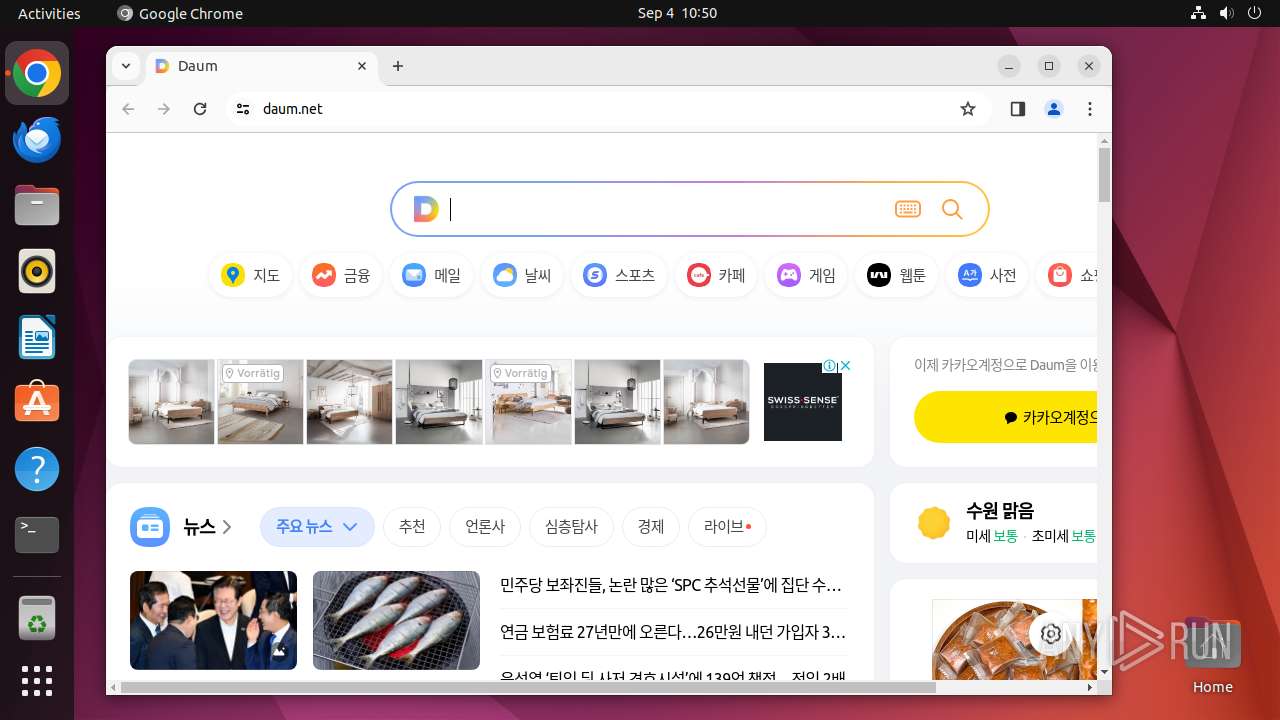Open AdChoices info icon on ad
Screen dimensions: 1280x720
pyautogui.click(x=830, y=366)
